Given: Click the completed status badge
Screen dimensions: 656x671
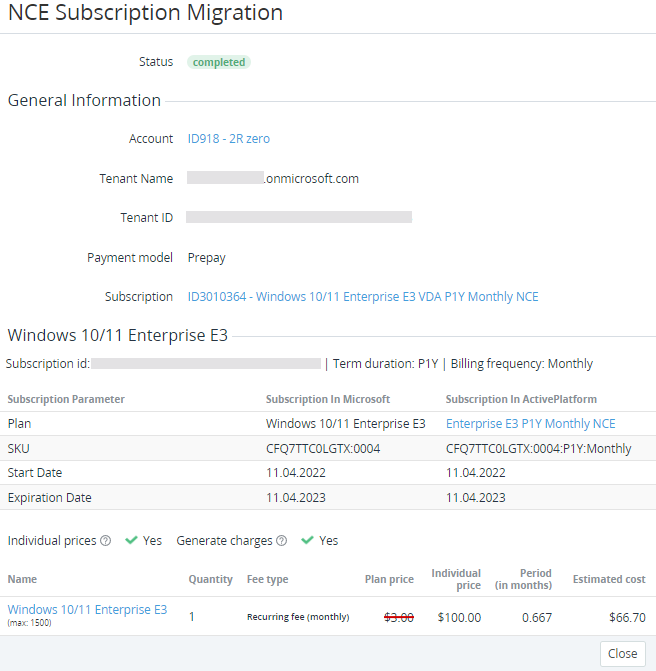Looking at the screenshot, I should [219, 62].
